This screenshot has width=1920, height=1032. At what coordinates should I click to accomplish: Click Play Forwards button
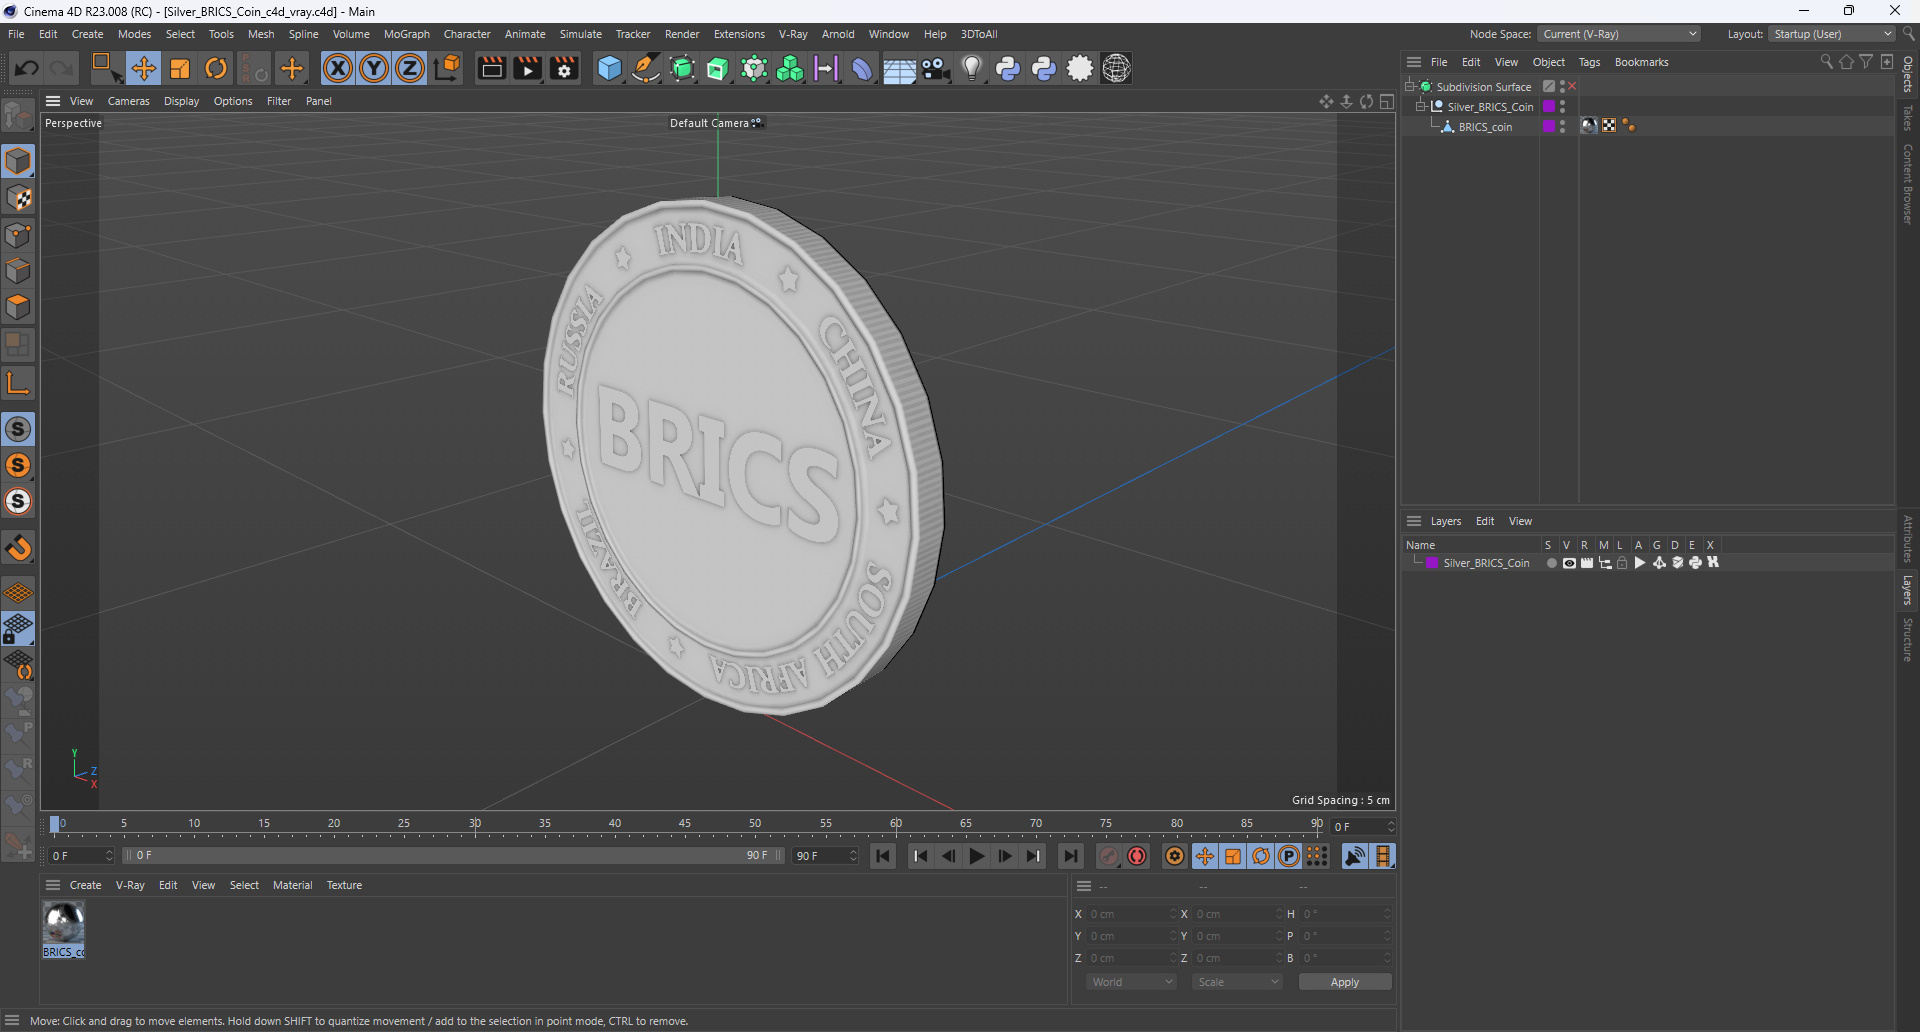click(977, 856)
